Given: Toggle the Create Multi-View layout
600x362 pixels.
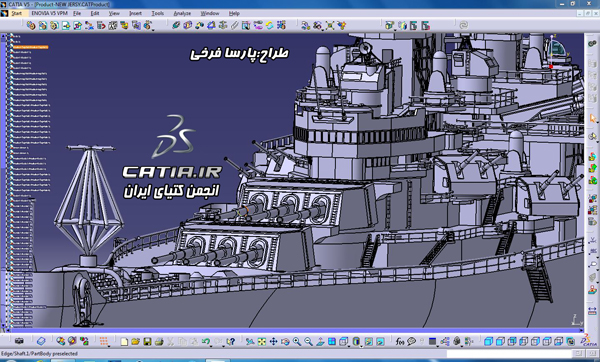Looking at the screenshot, I should pyautogui.click(x=332, y=341).
